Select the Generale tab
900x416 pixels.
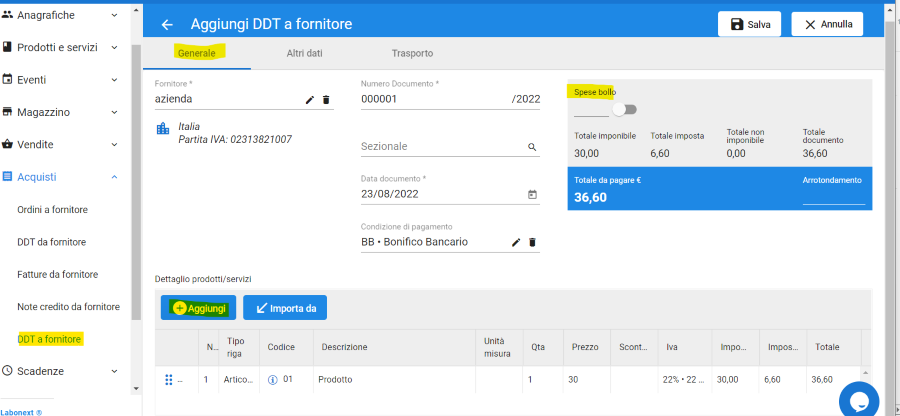click(197, 53)
